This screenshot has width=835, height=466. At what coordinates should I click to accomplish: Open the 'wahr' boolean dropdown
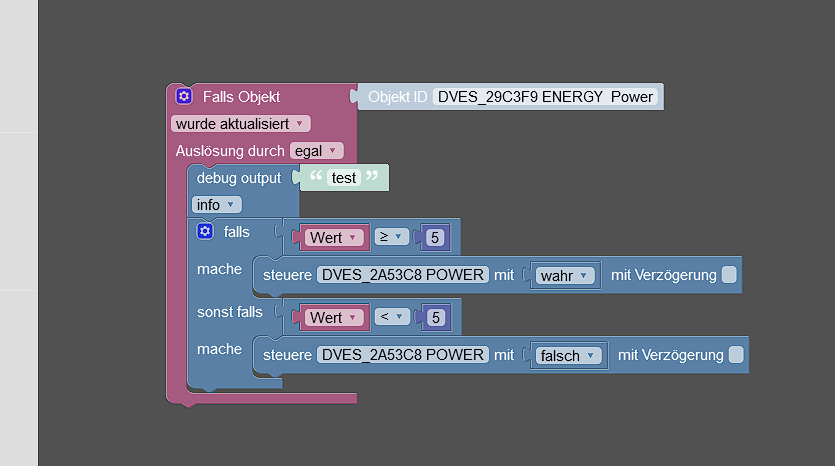click(564, 276)
